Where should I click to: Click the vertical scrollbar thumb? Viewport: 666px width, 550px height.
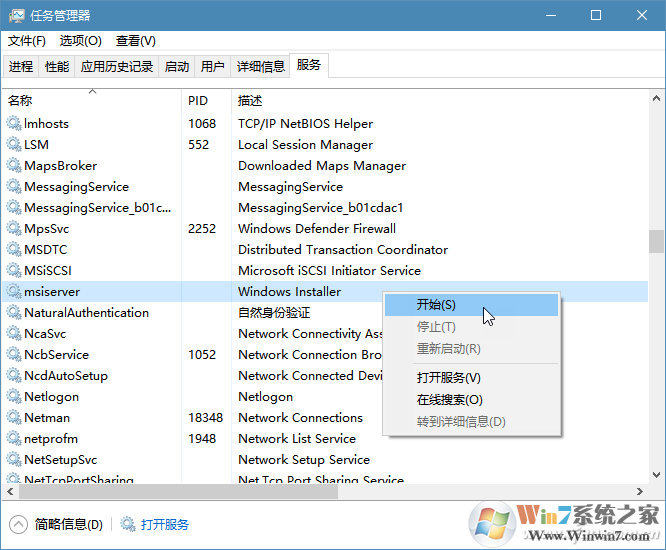(x=656, y=242)
